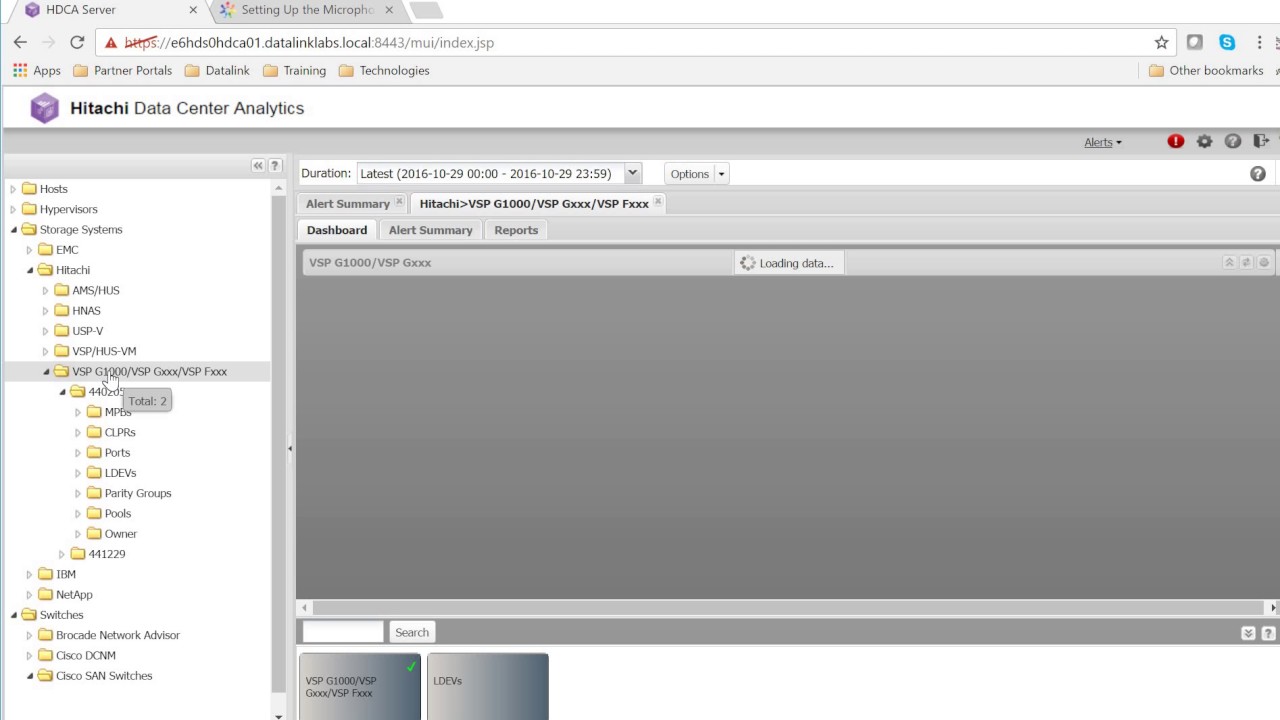1280x720 pixels.
Task: Open help icon beside the Options bar
Action: 1258,174
